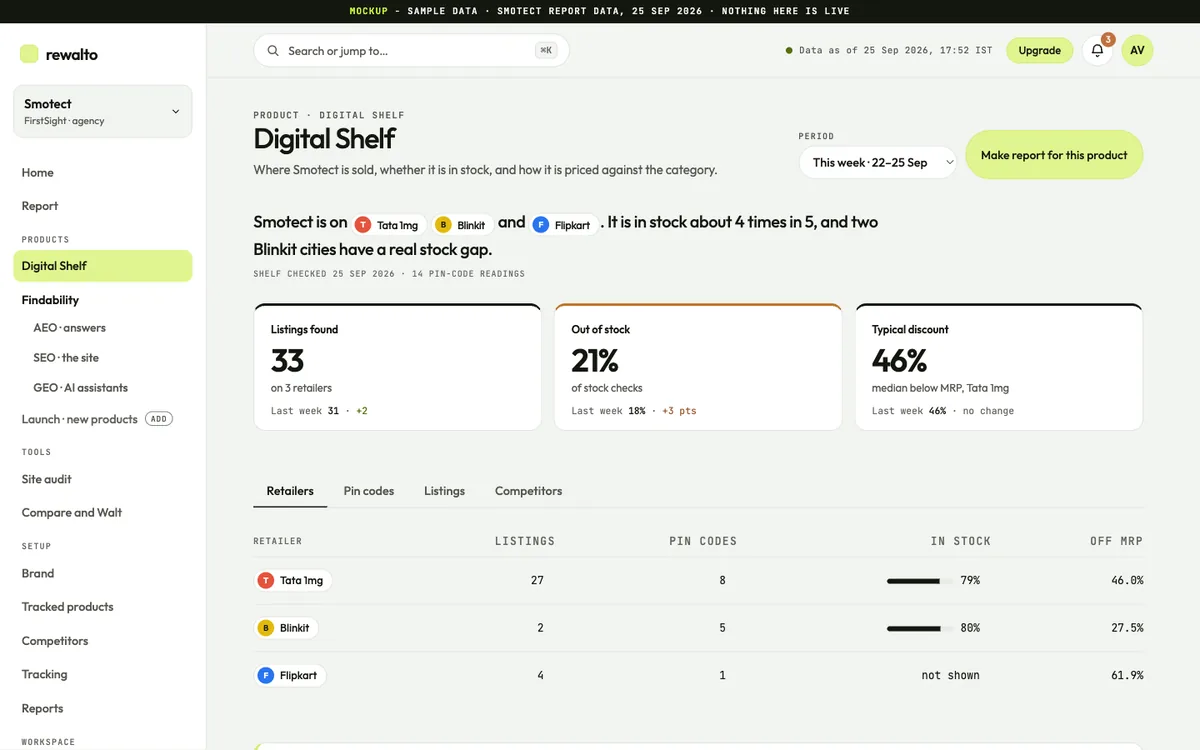1200x750 pixels.
Task: Click the ADD badge beside Launch
Action: [158, 419]
